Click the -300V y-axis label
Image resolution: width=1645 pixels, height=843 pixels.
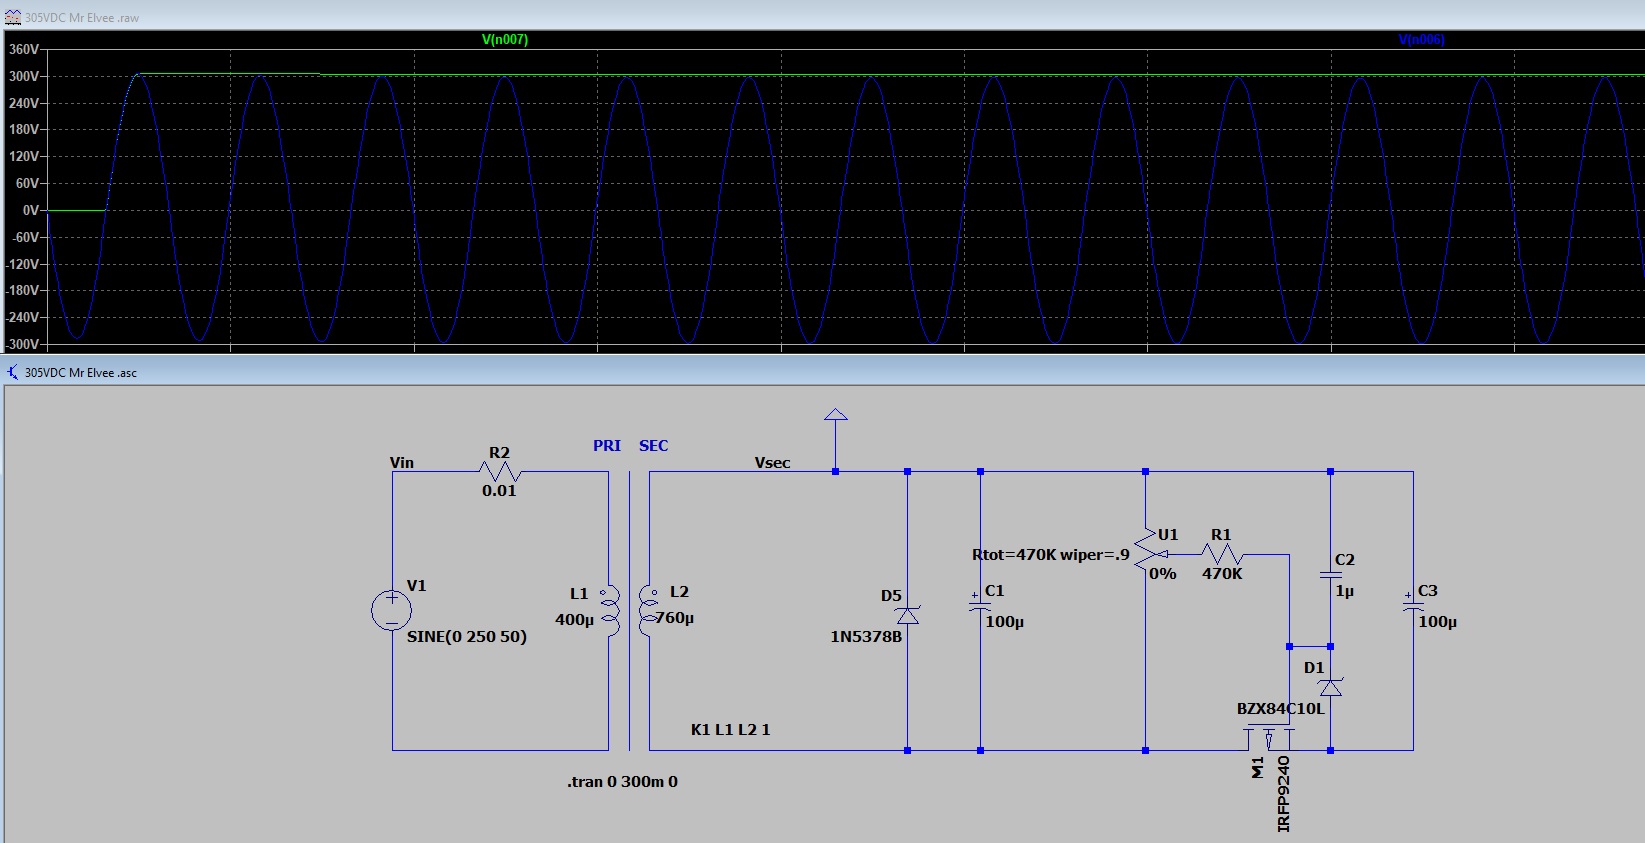point(23,344)
